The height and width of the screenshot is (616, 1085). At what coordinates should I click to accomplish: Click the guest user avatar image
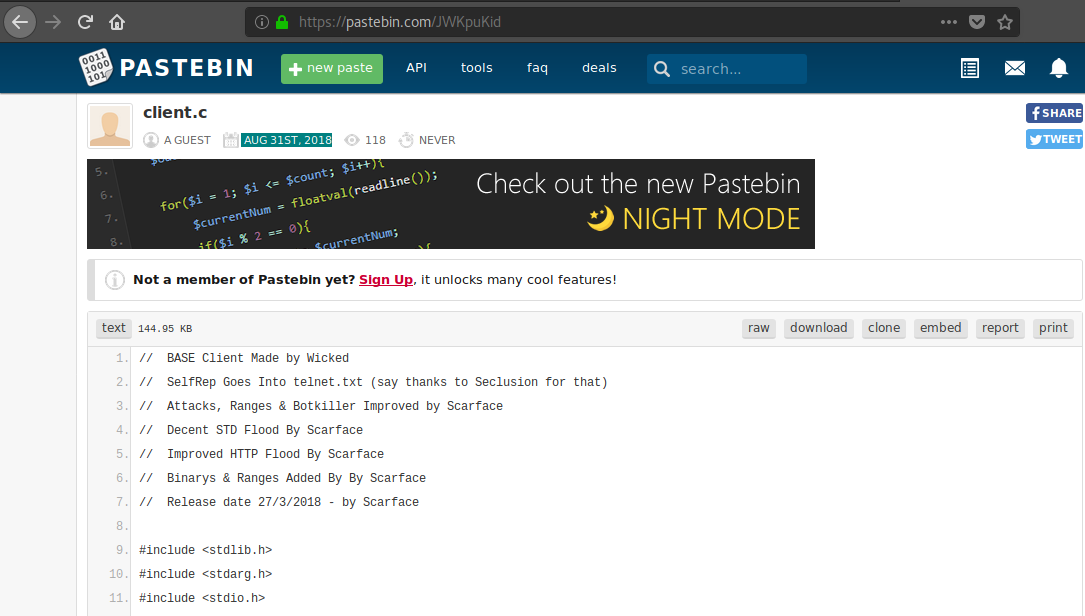tap(110, 126)
